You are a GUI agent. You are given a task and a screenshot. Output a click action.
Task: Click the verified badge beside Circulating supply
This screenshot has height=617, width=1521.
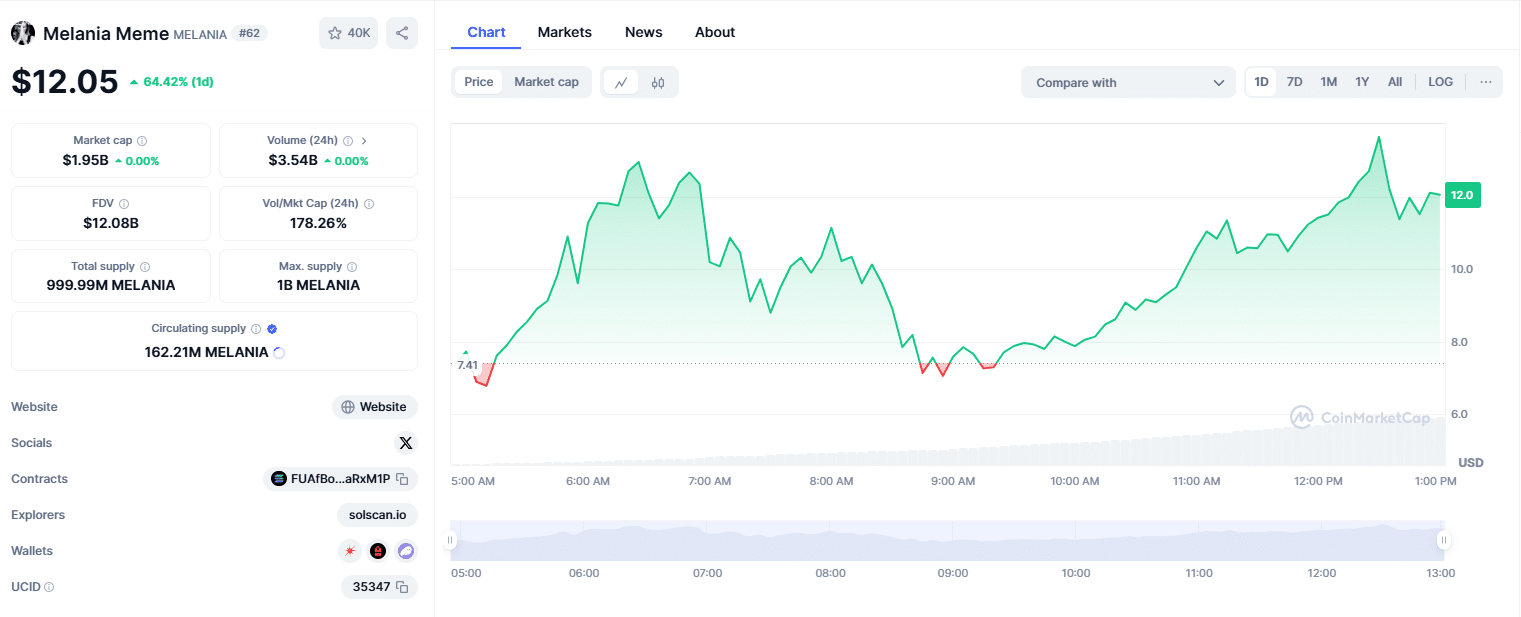click(x=272, y=329)
